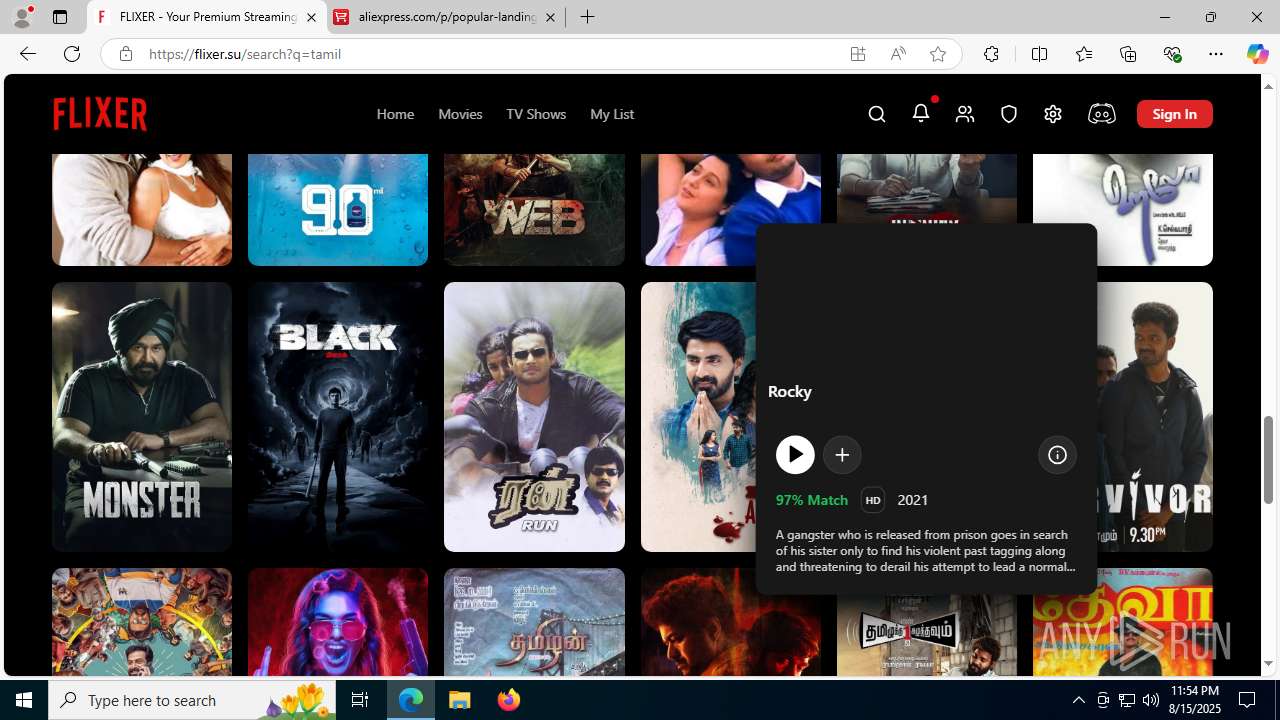Viewport: 1280px width, 720px height.
Task: Add Rocky to My List
Action: click(x=842, y=455)
